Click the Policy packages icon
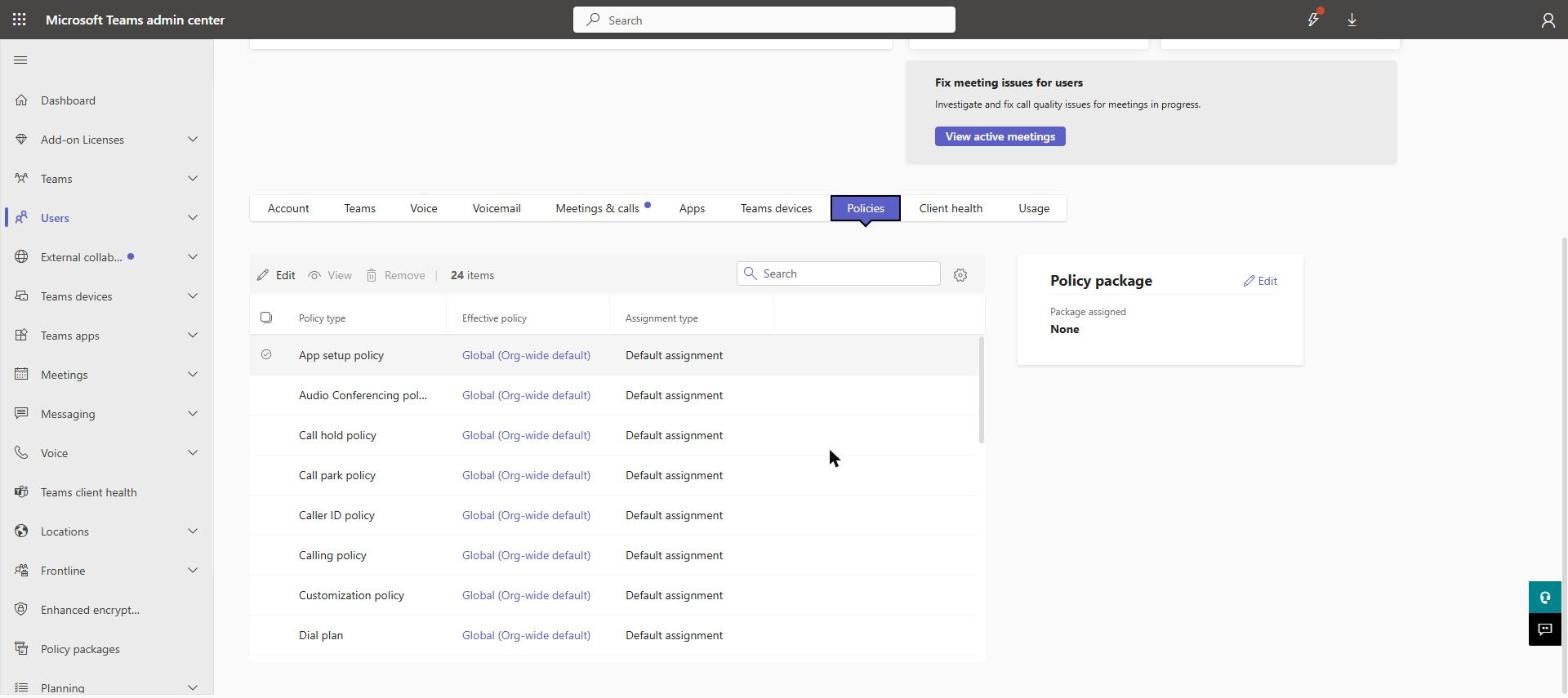Image resolution: width=1568 pixels, height=698 pixels. point(21,649)
